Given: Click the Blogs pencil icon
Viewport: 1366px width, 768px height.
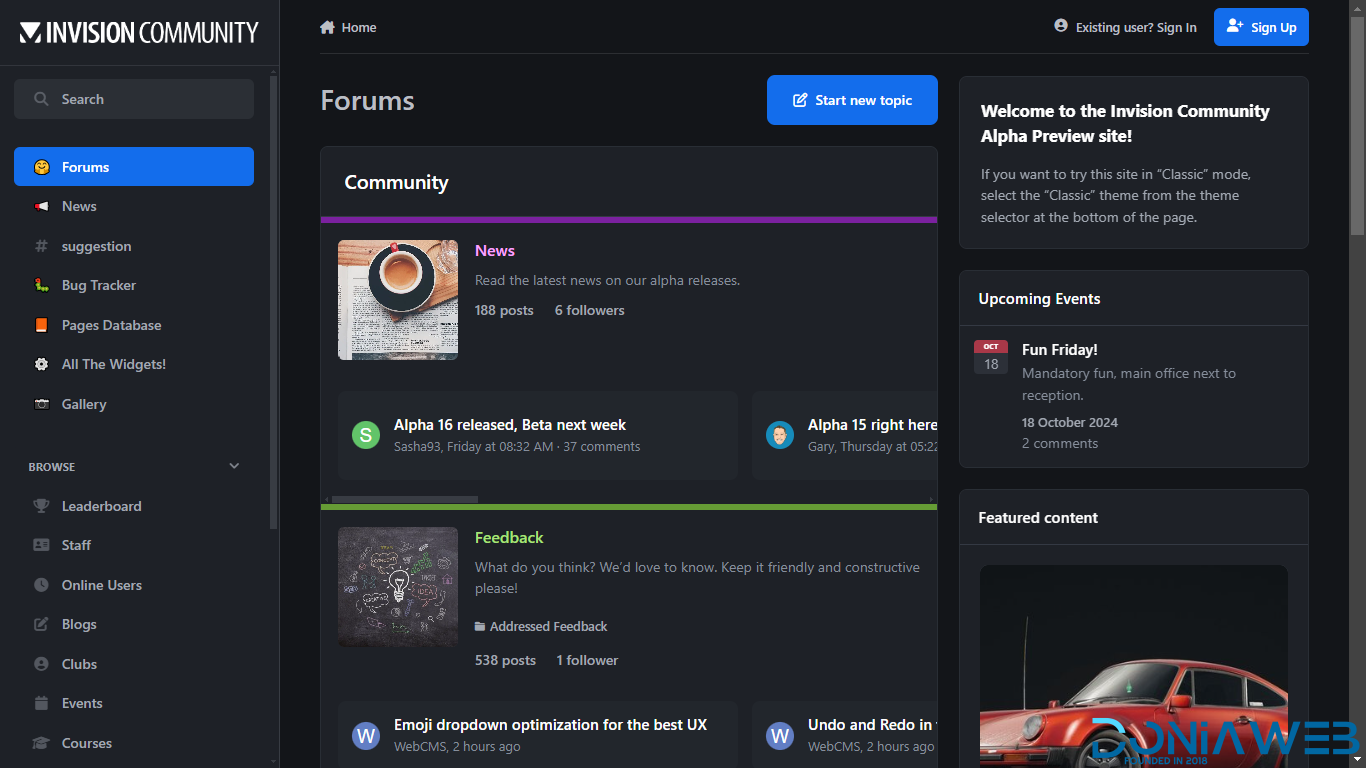Looking at the screenshot, I should [x=41, y=624].
